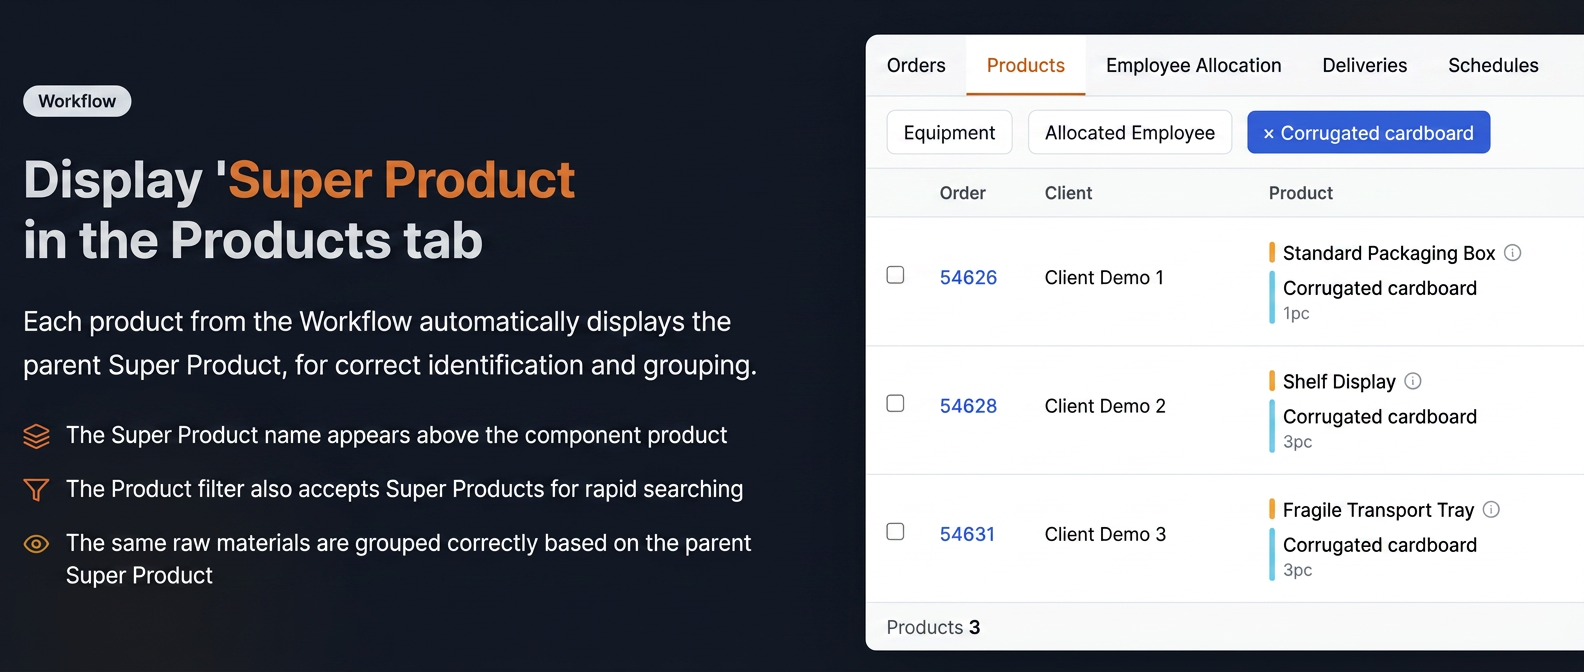Check the box for order 54631
This screenshot has width=1584, height=672.
895,531
